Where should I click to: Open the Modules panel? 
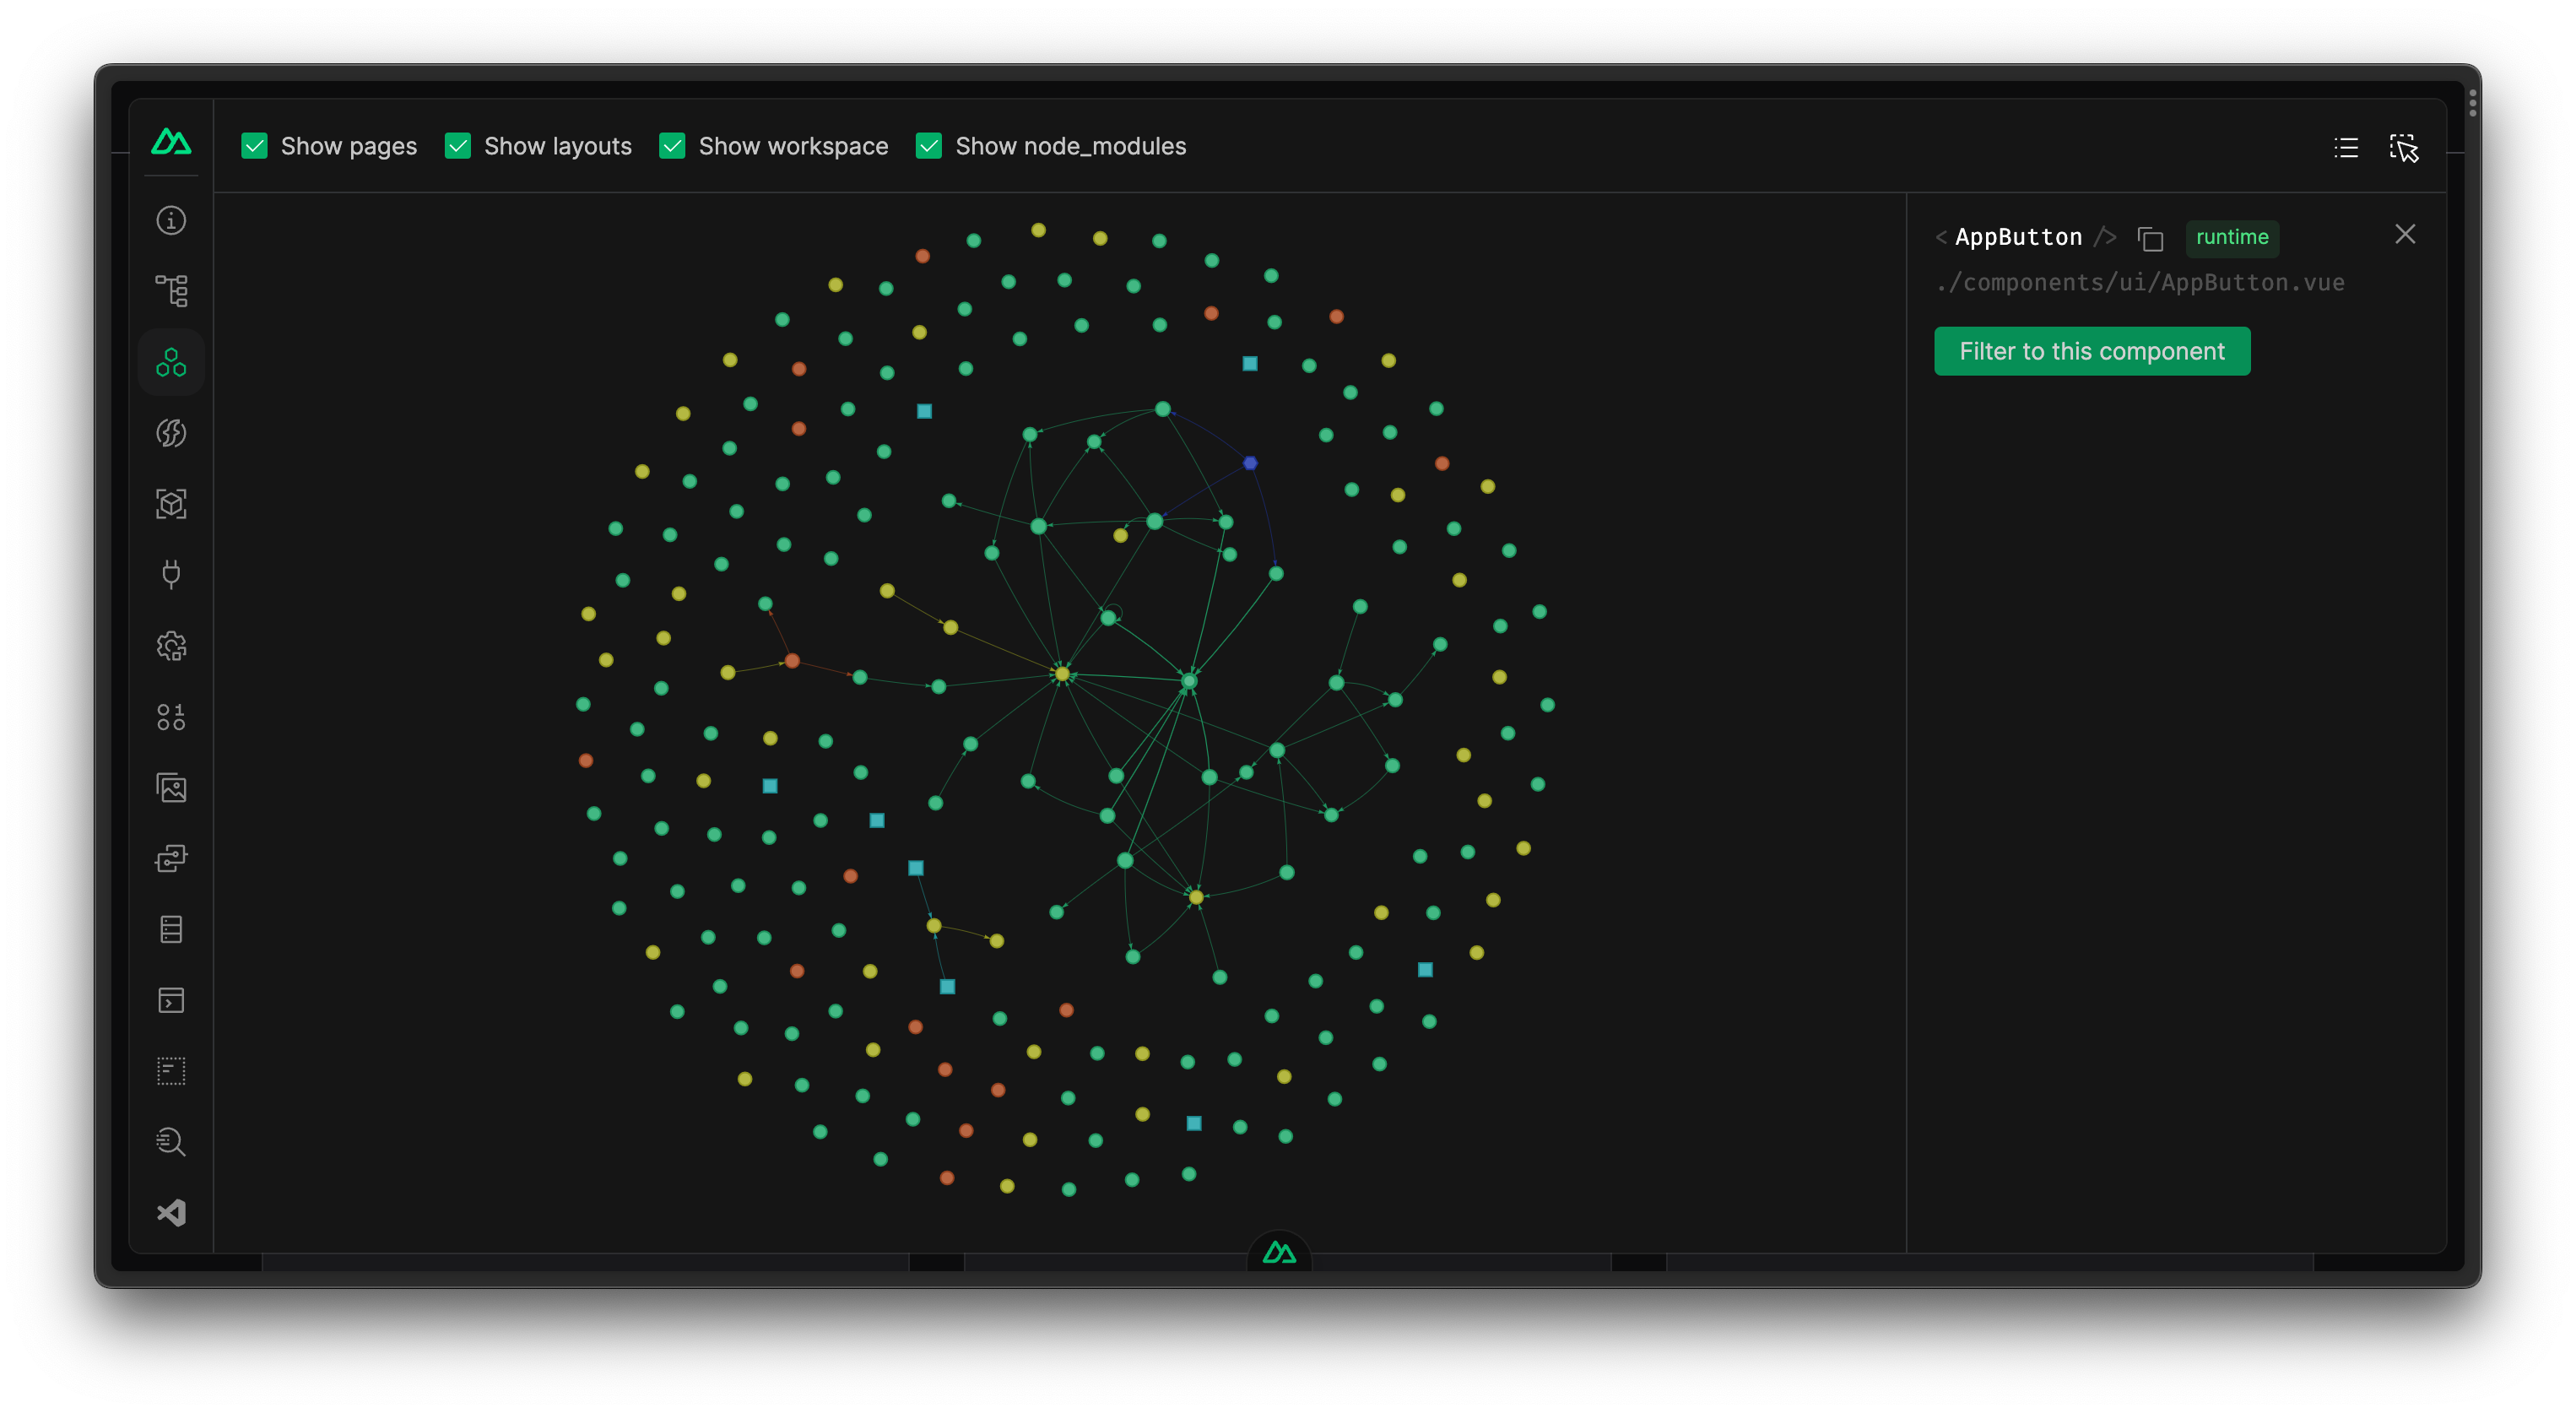[x=171, y=503]
